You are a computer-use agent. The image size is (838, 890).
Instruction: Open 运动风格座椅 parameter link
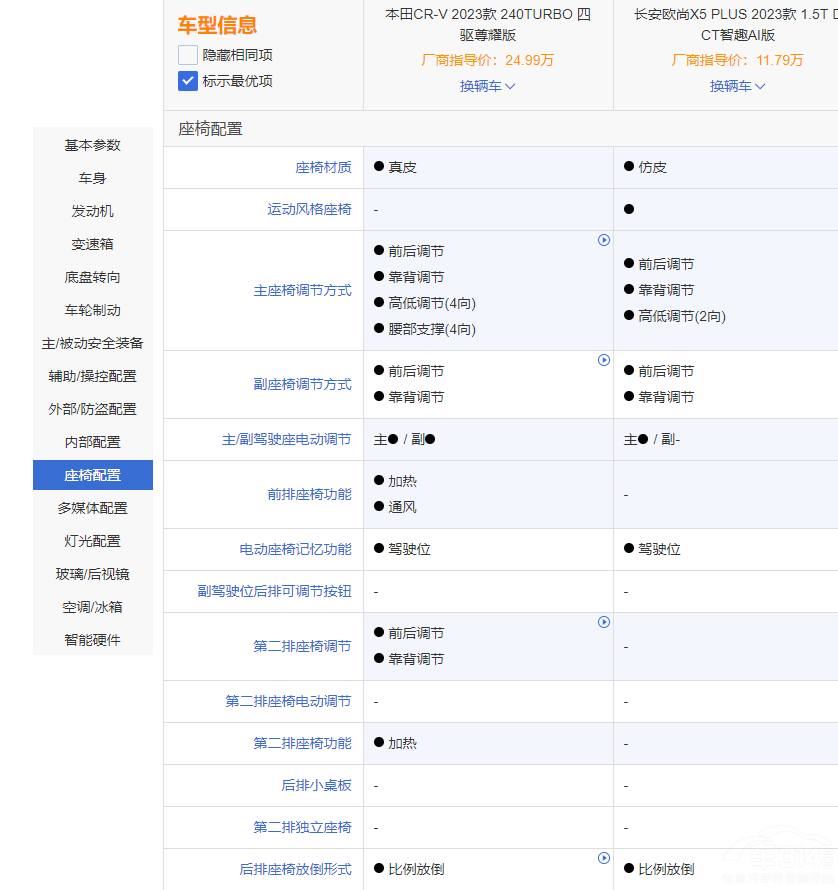coord(309,210)
